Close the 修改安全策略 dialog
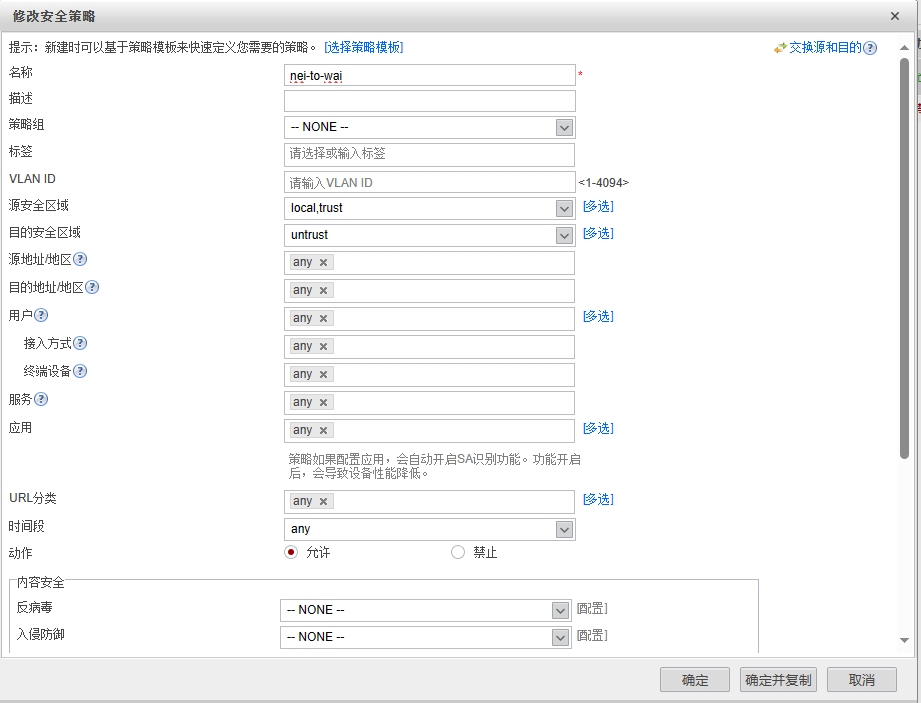The image size is (921, 703). click(895, 16)
